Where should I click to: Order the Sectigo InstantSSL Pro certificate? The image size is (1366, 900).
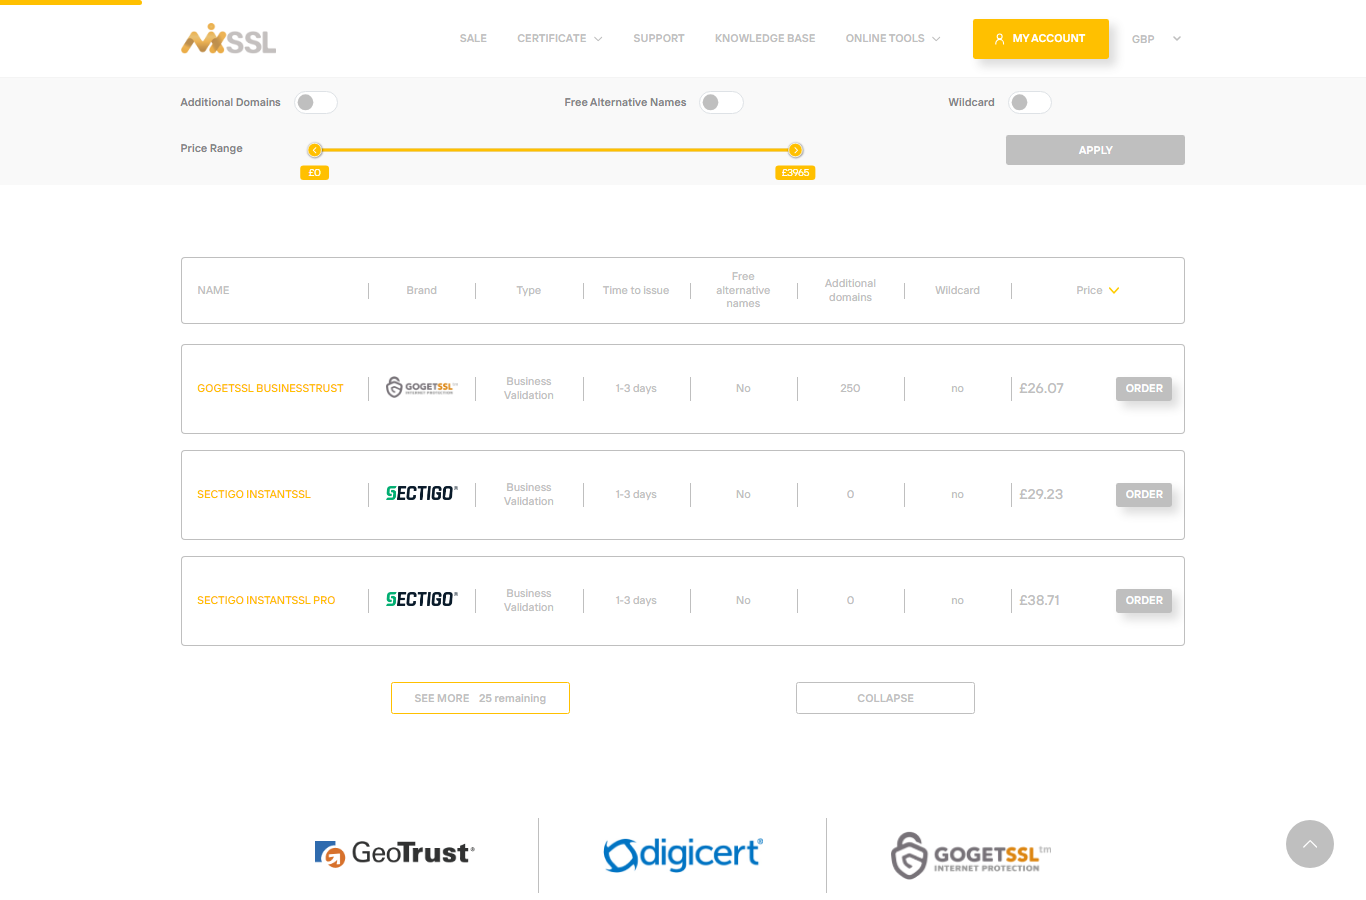[1144, 600]
